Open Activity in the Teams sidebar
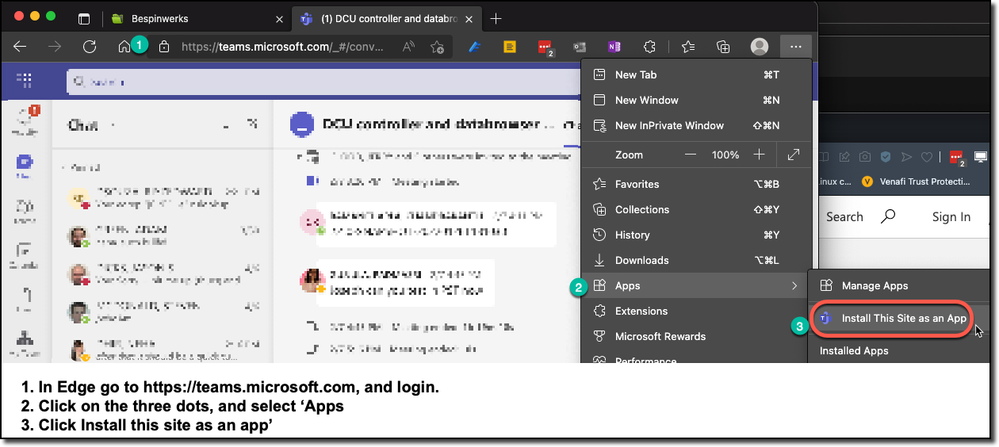Image resolution: width=999 pixels, height=447 pixels. (x=25, y=120)
